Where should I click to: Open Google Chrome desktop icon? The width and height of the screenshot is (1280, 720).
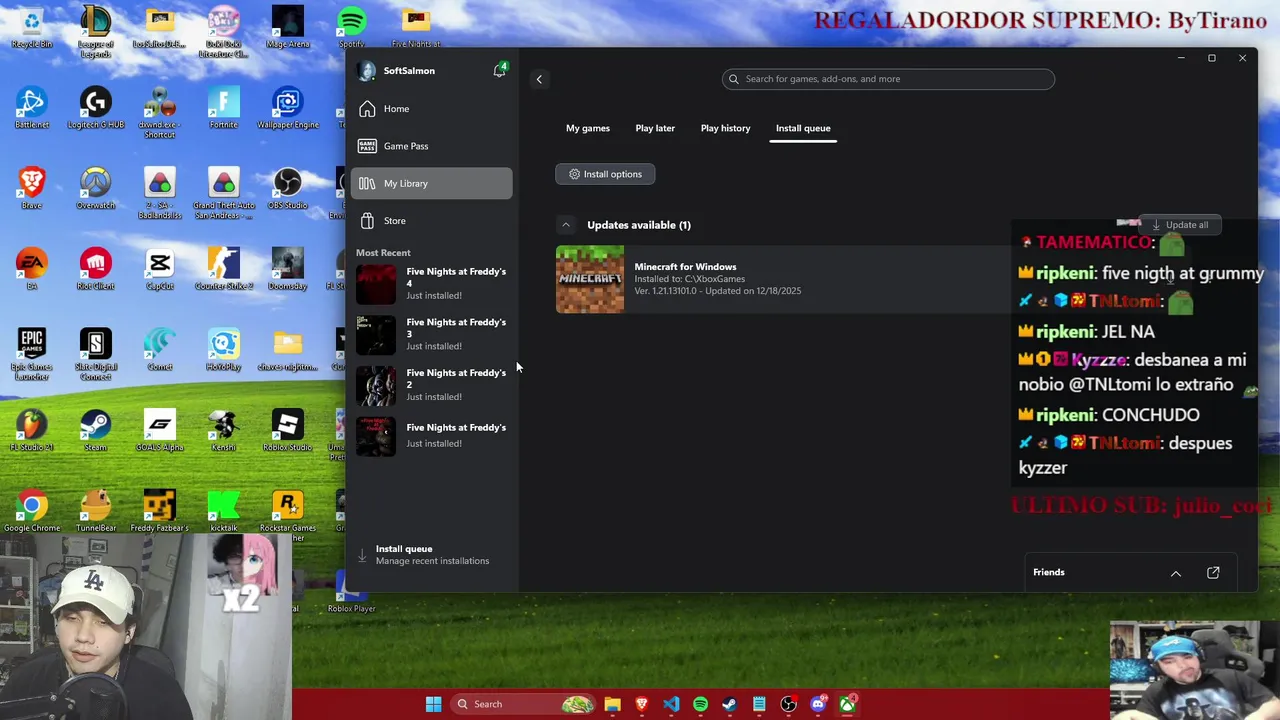32,511
